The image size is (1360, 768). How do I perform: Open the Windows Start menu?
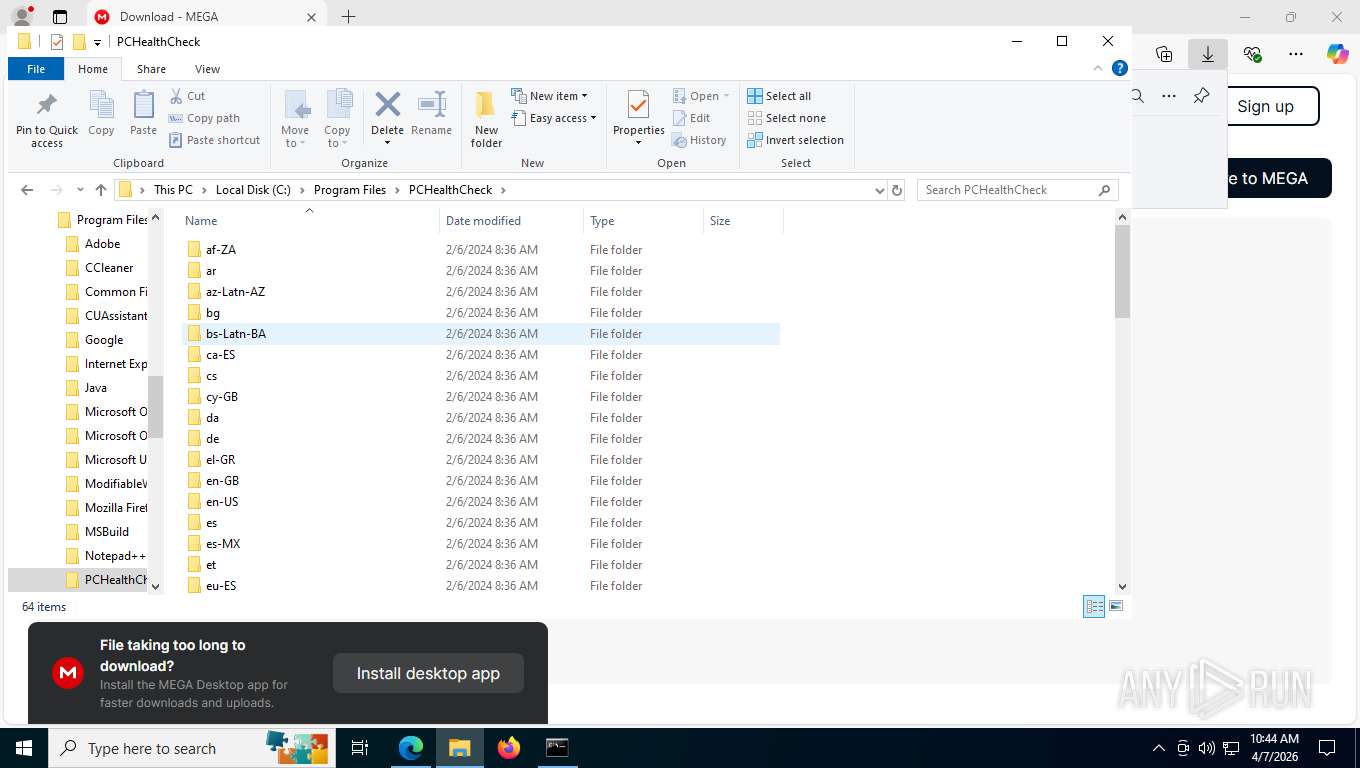(23, 747)
